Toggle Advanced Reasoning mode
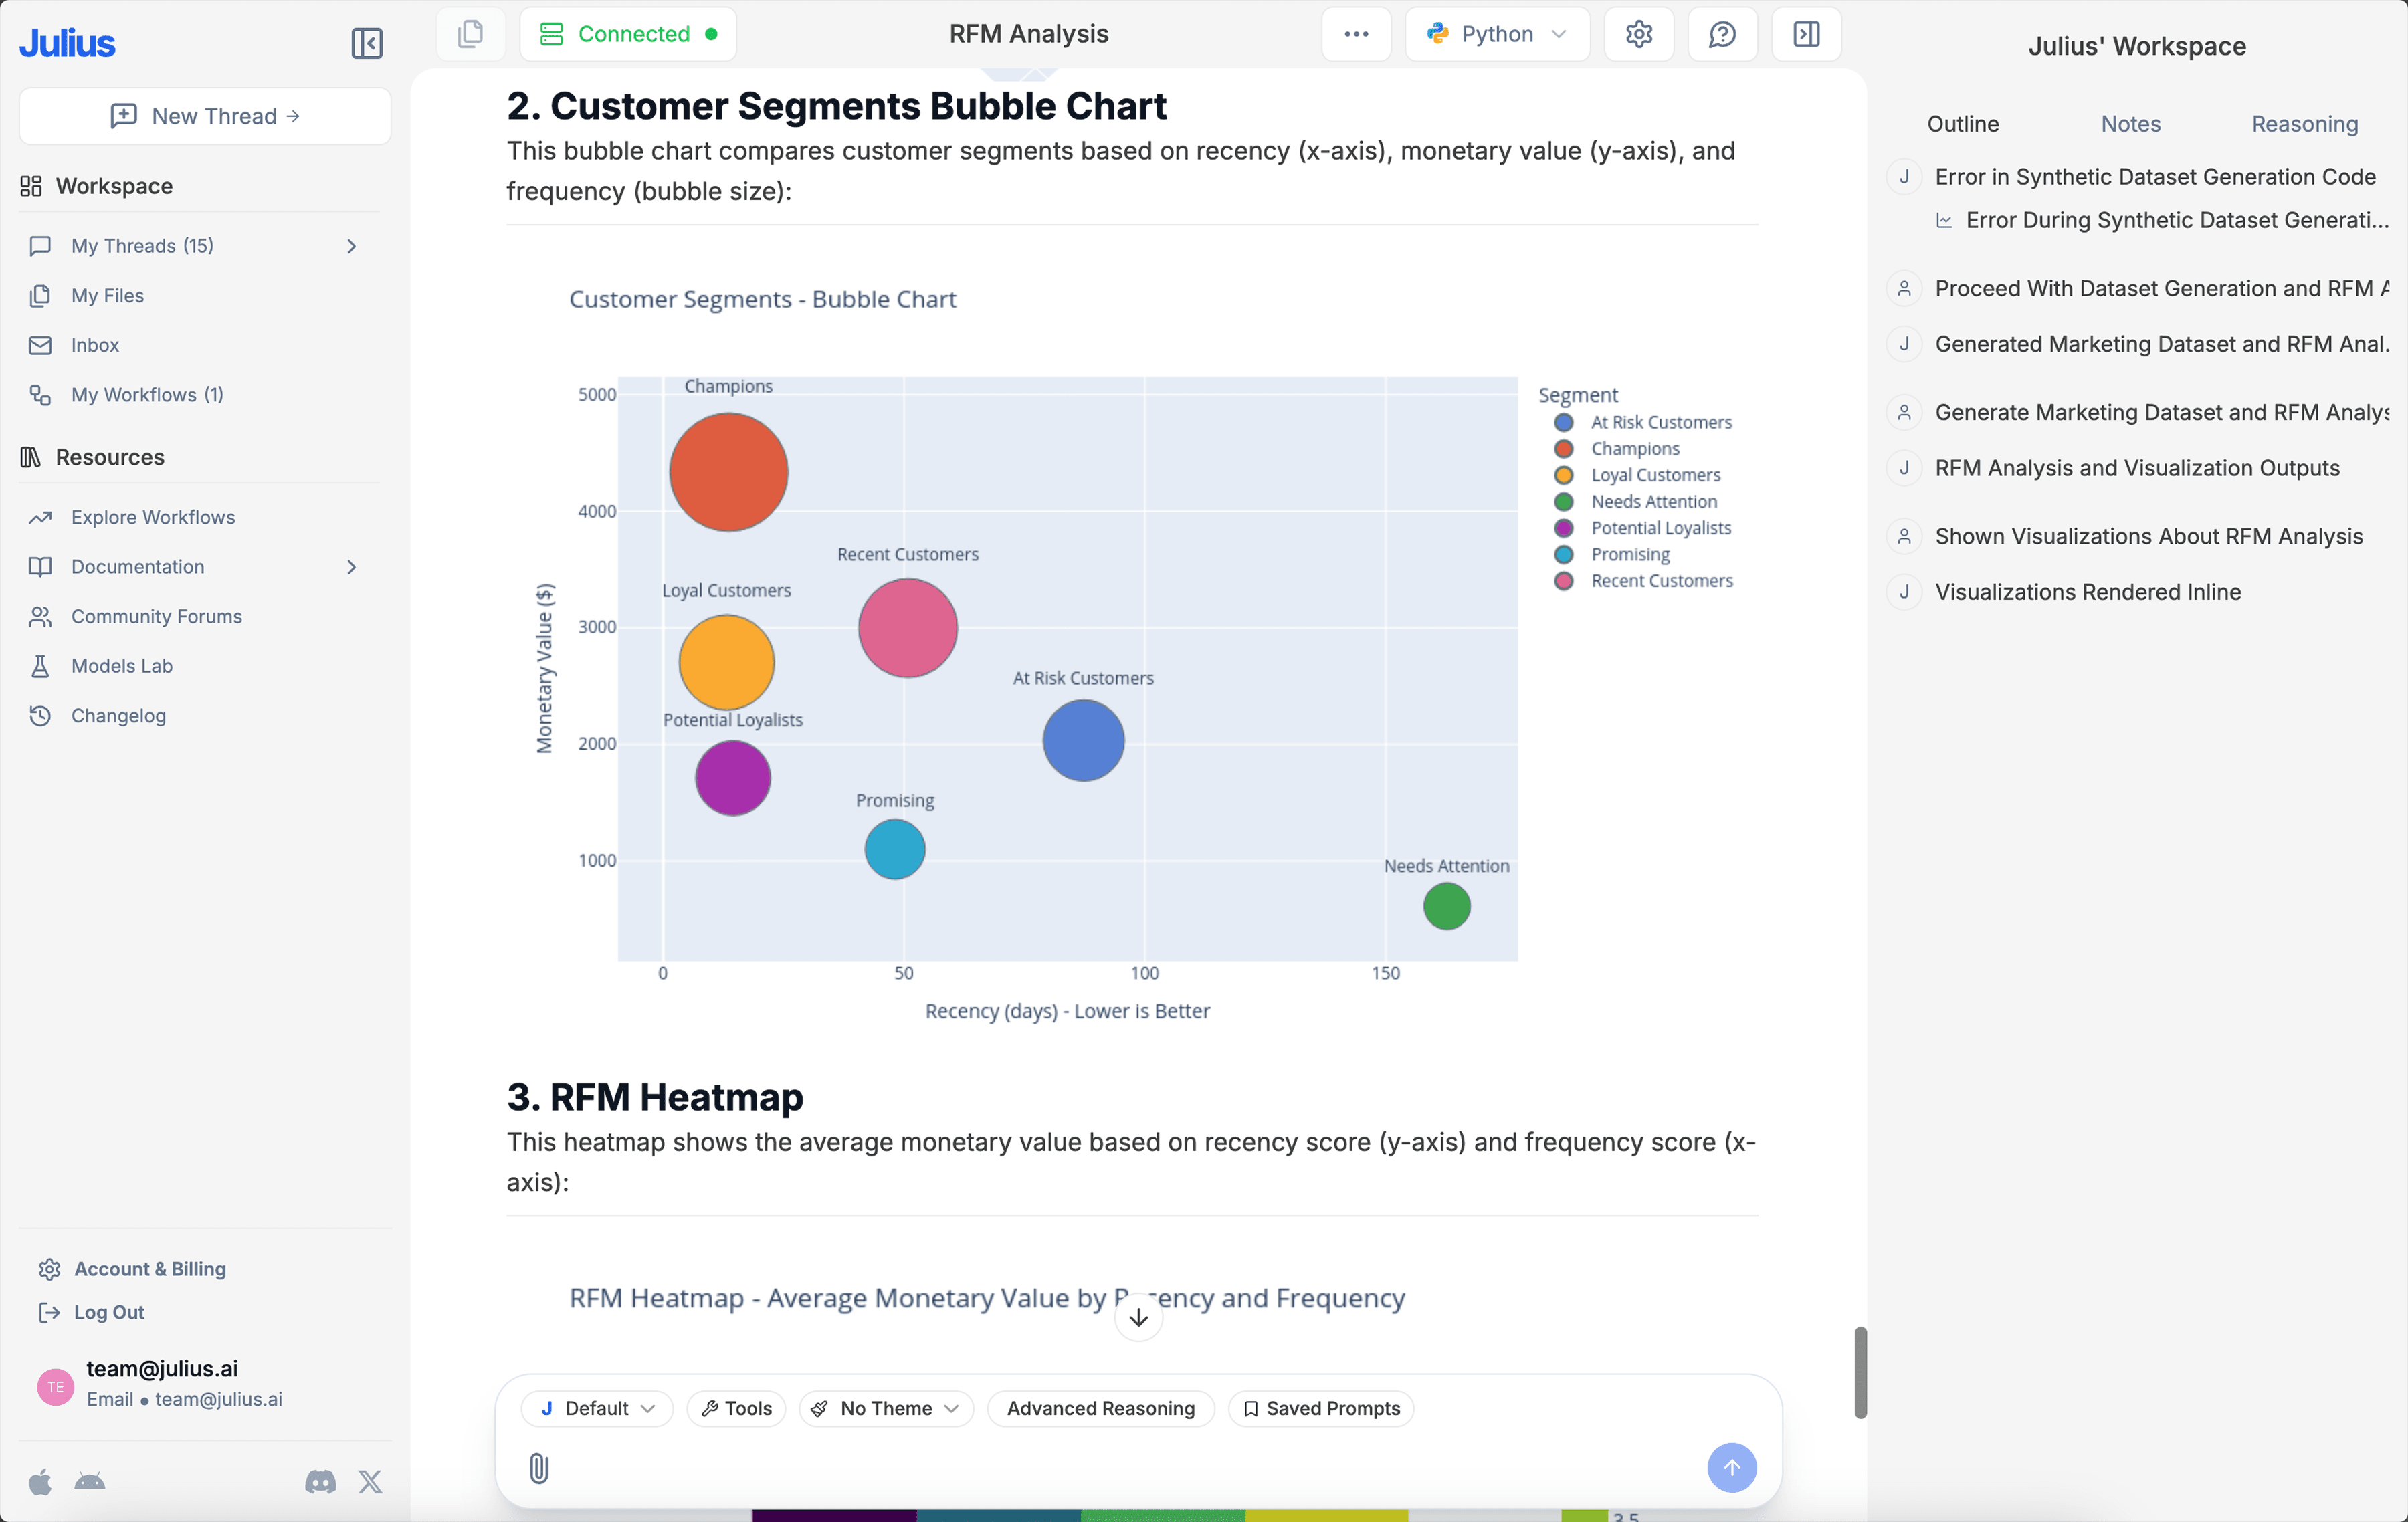 click(x=1100, y=1408)
